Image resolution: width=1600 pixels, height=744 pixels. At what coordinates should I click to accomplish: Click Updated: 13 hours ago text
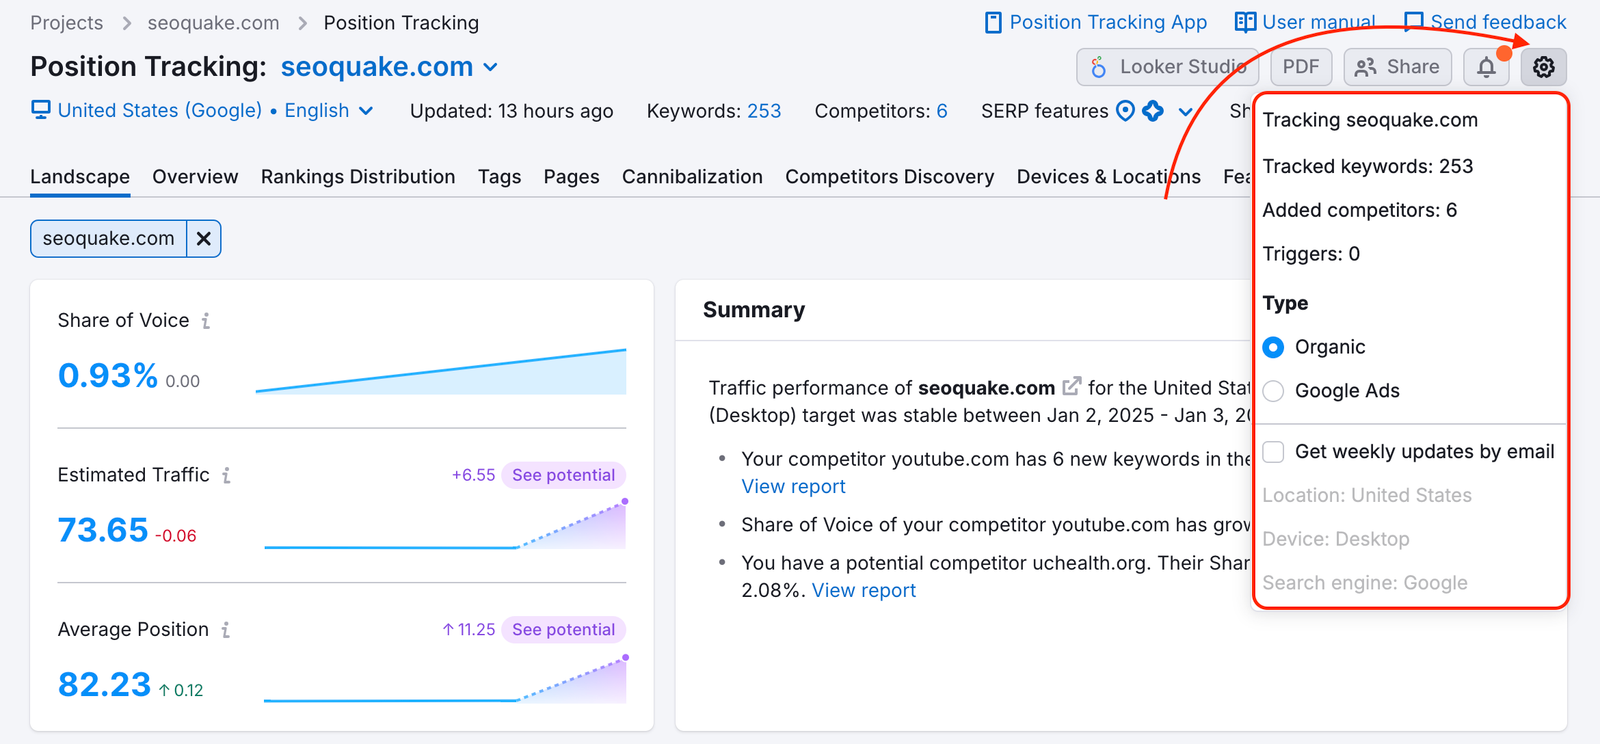click(511, 111)
